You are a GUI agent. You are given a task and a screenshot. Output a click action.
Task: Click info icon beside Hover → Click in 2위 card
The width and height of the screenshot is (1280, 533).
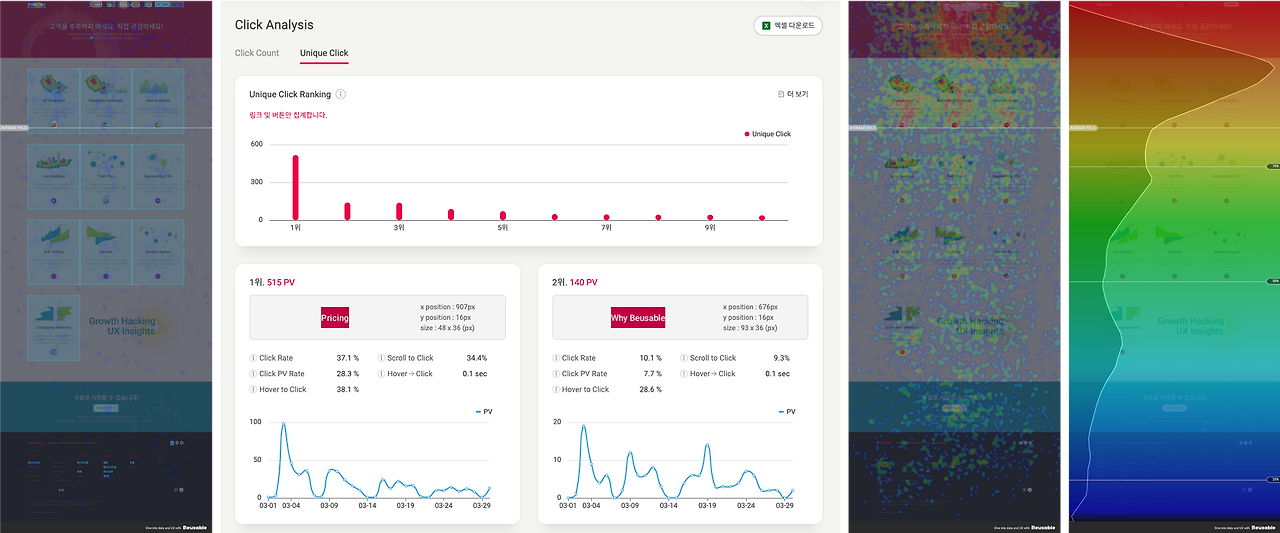[x=684, y=374]
